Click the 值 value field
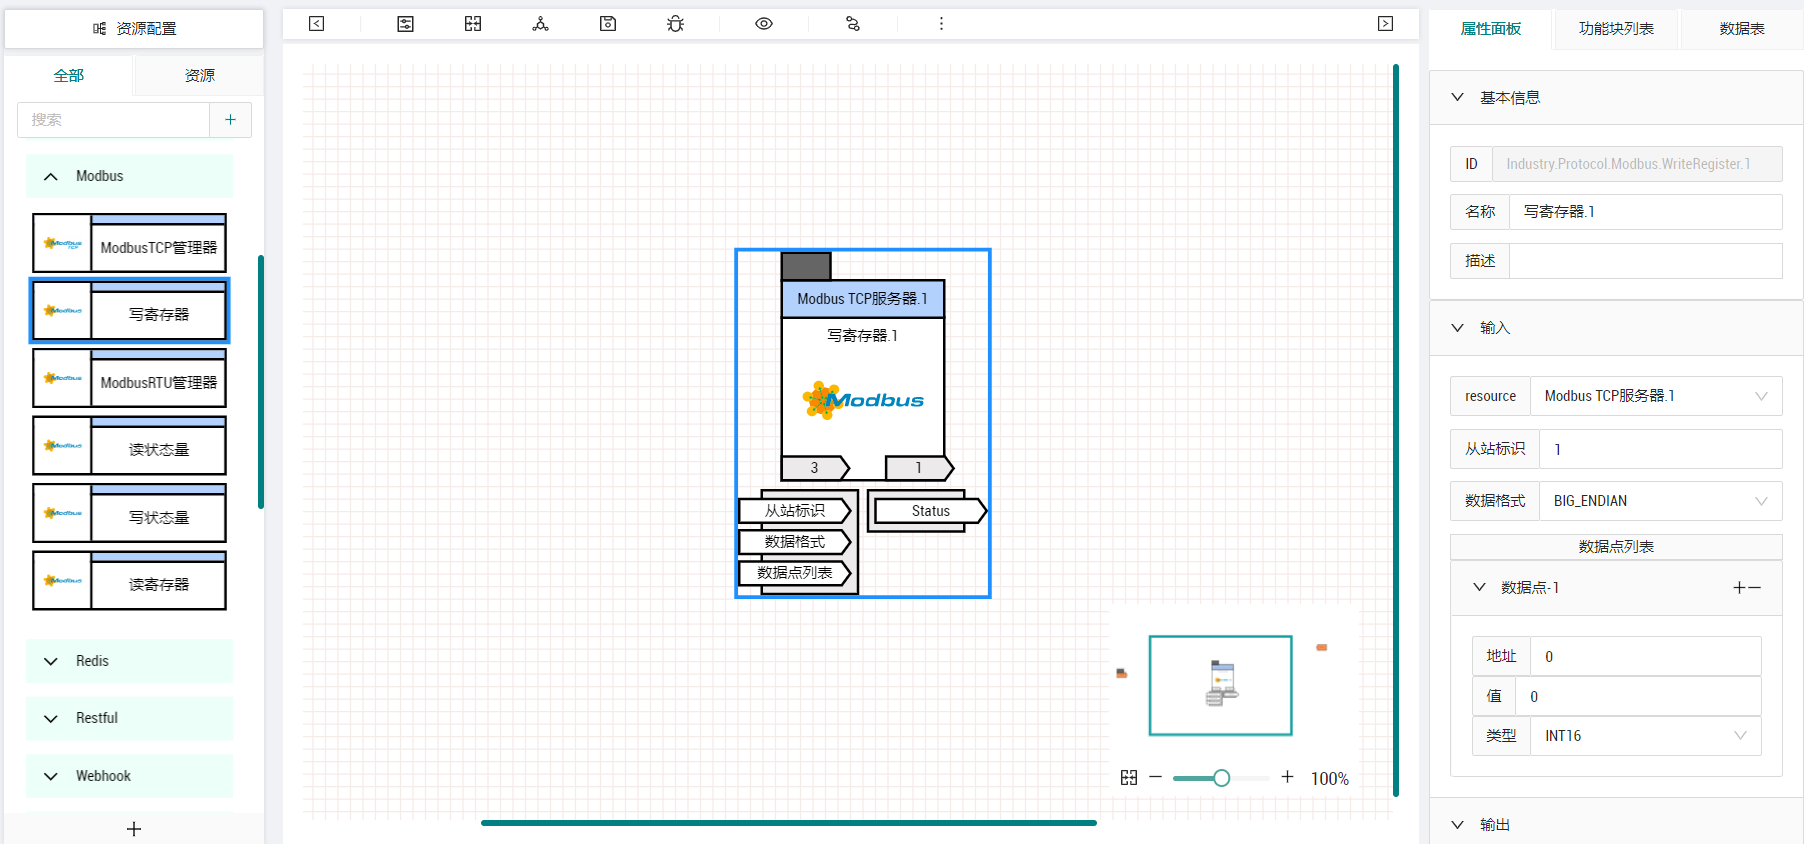This screenshot has width=1804, height=844. pyautogui.click(x=1638, y=696)
